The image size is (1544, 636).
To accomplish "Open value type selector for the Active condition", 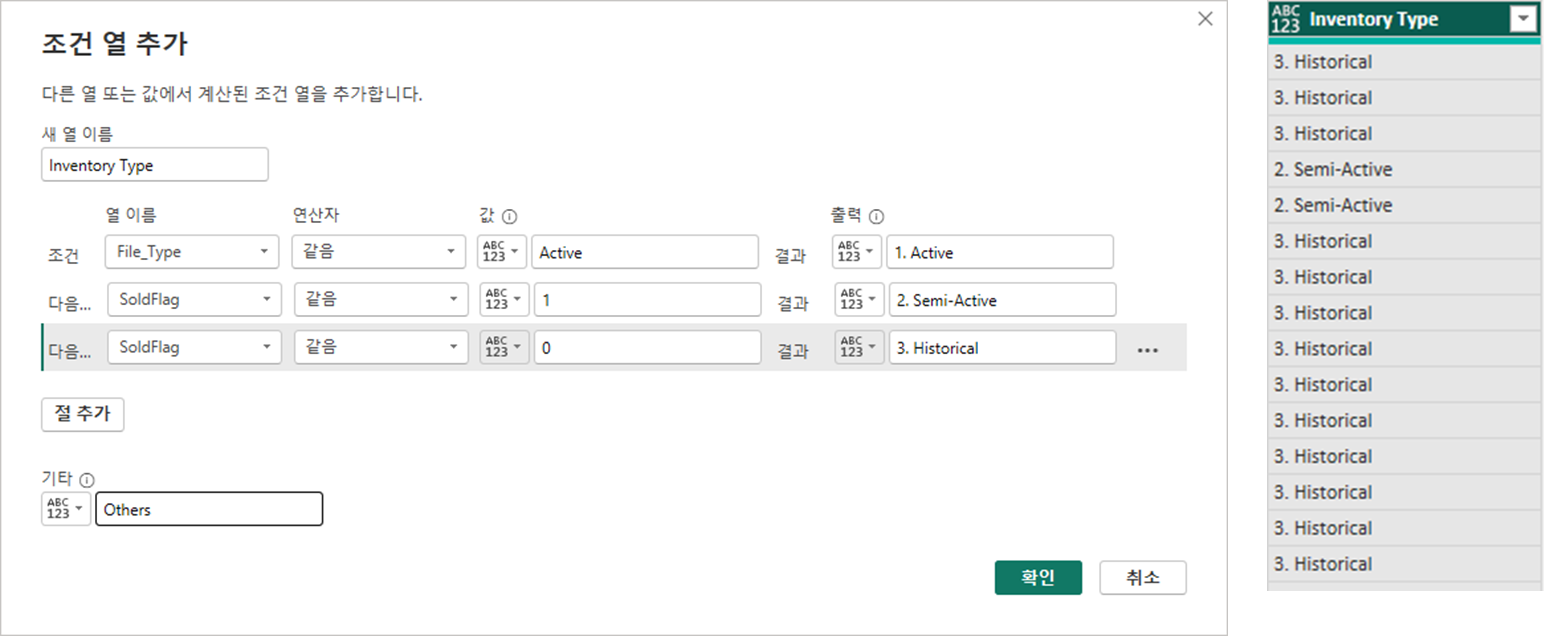I will (x=503, y=252).
